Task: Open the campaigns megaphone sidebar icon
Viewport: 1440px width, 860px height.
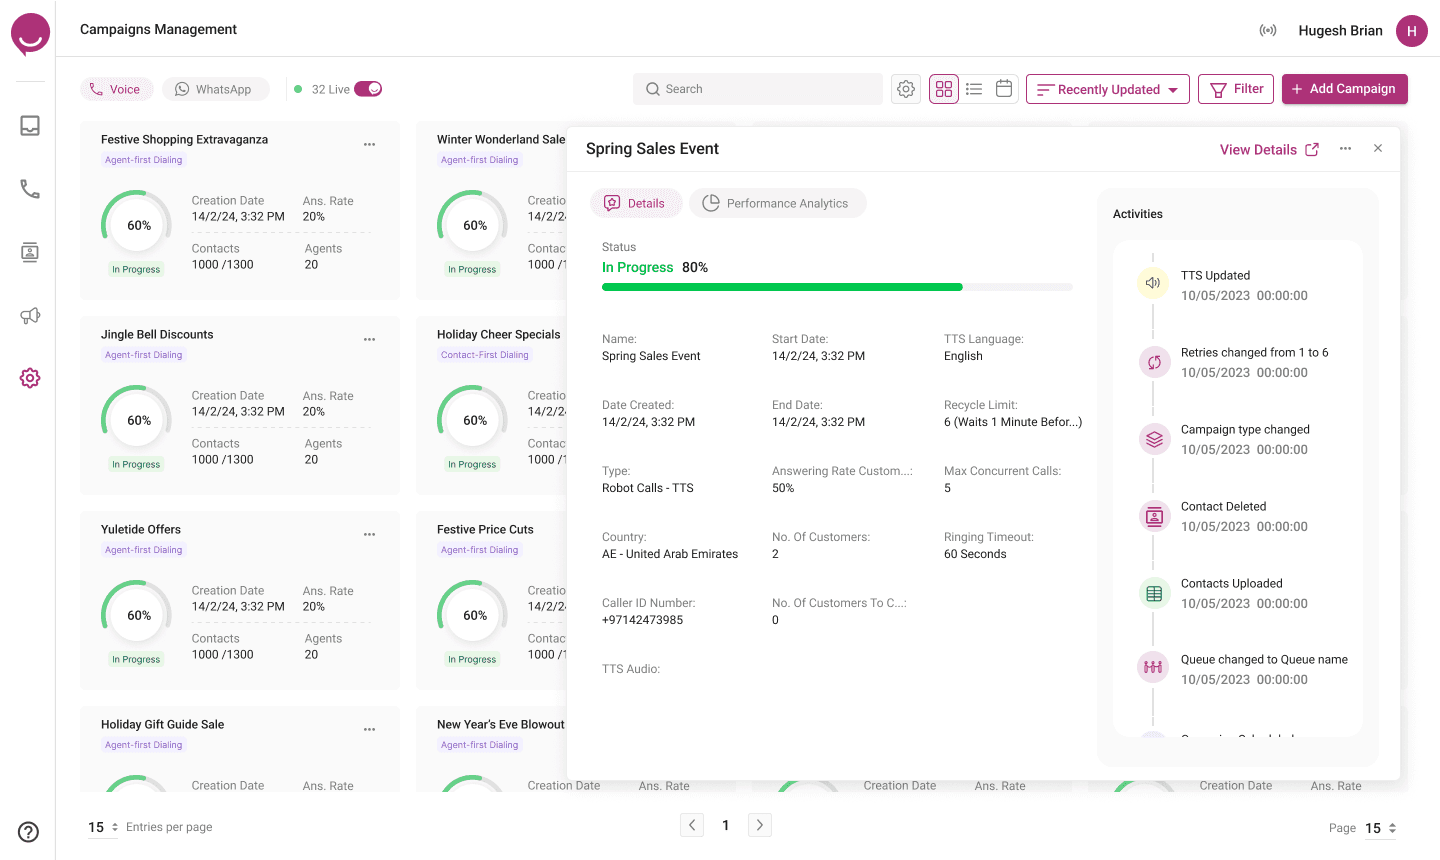Action: tap(30, 316)
